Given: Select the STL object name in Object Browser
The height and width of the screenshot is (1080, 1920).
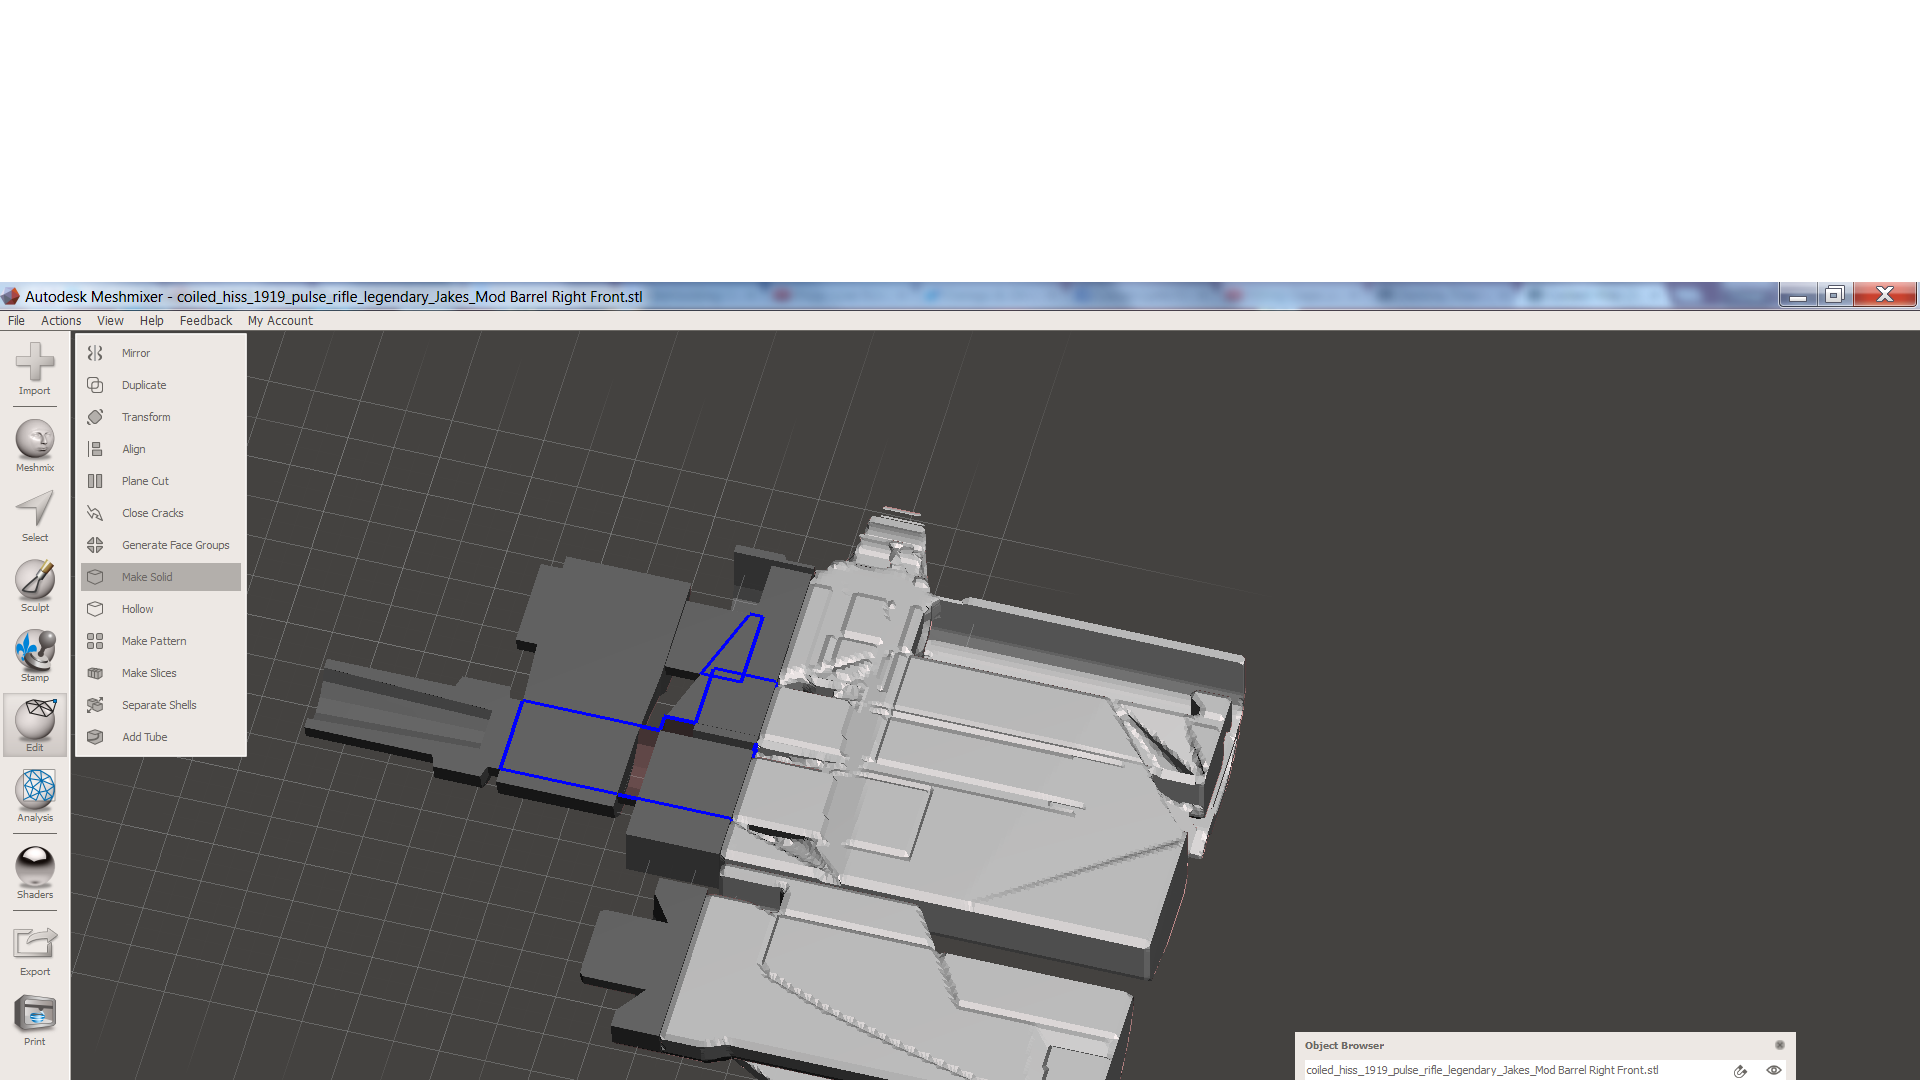Looking at the screenshot, I should coord(1482,1070).
